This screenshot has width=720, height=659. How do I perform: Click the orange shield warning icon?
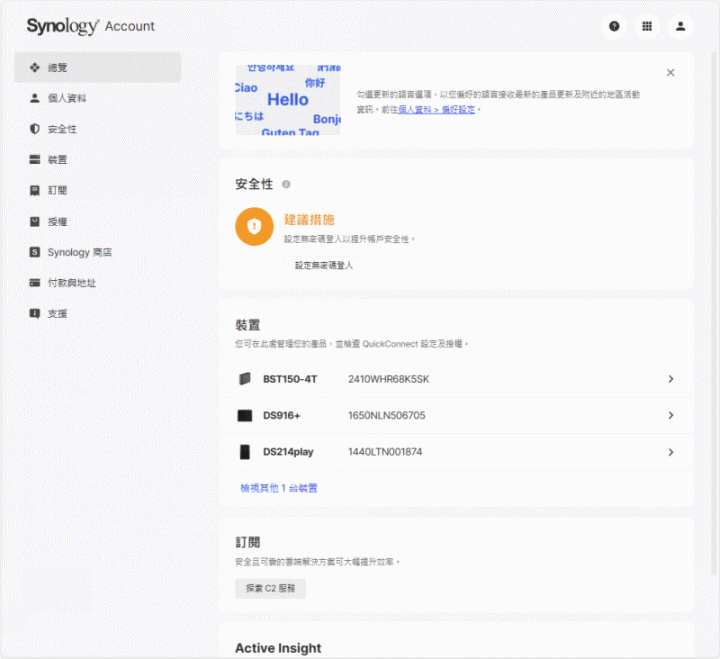pyautogui.click(x=254, y=226)
